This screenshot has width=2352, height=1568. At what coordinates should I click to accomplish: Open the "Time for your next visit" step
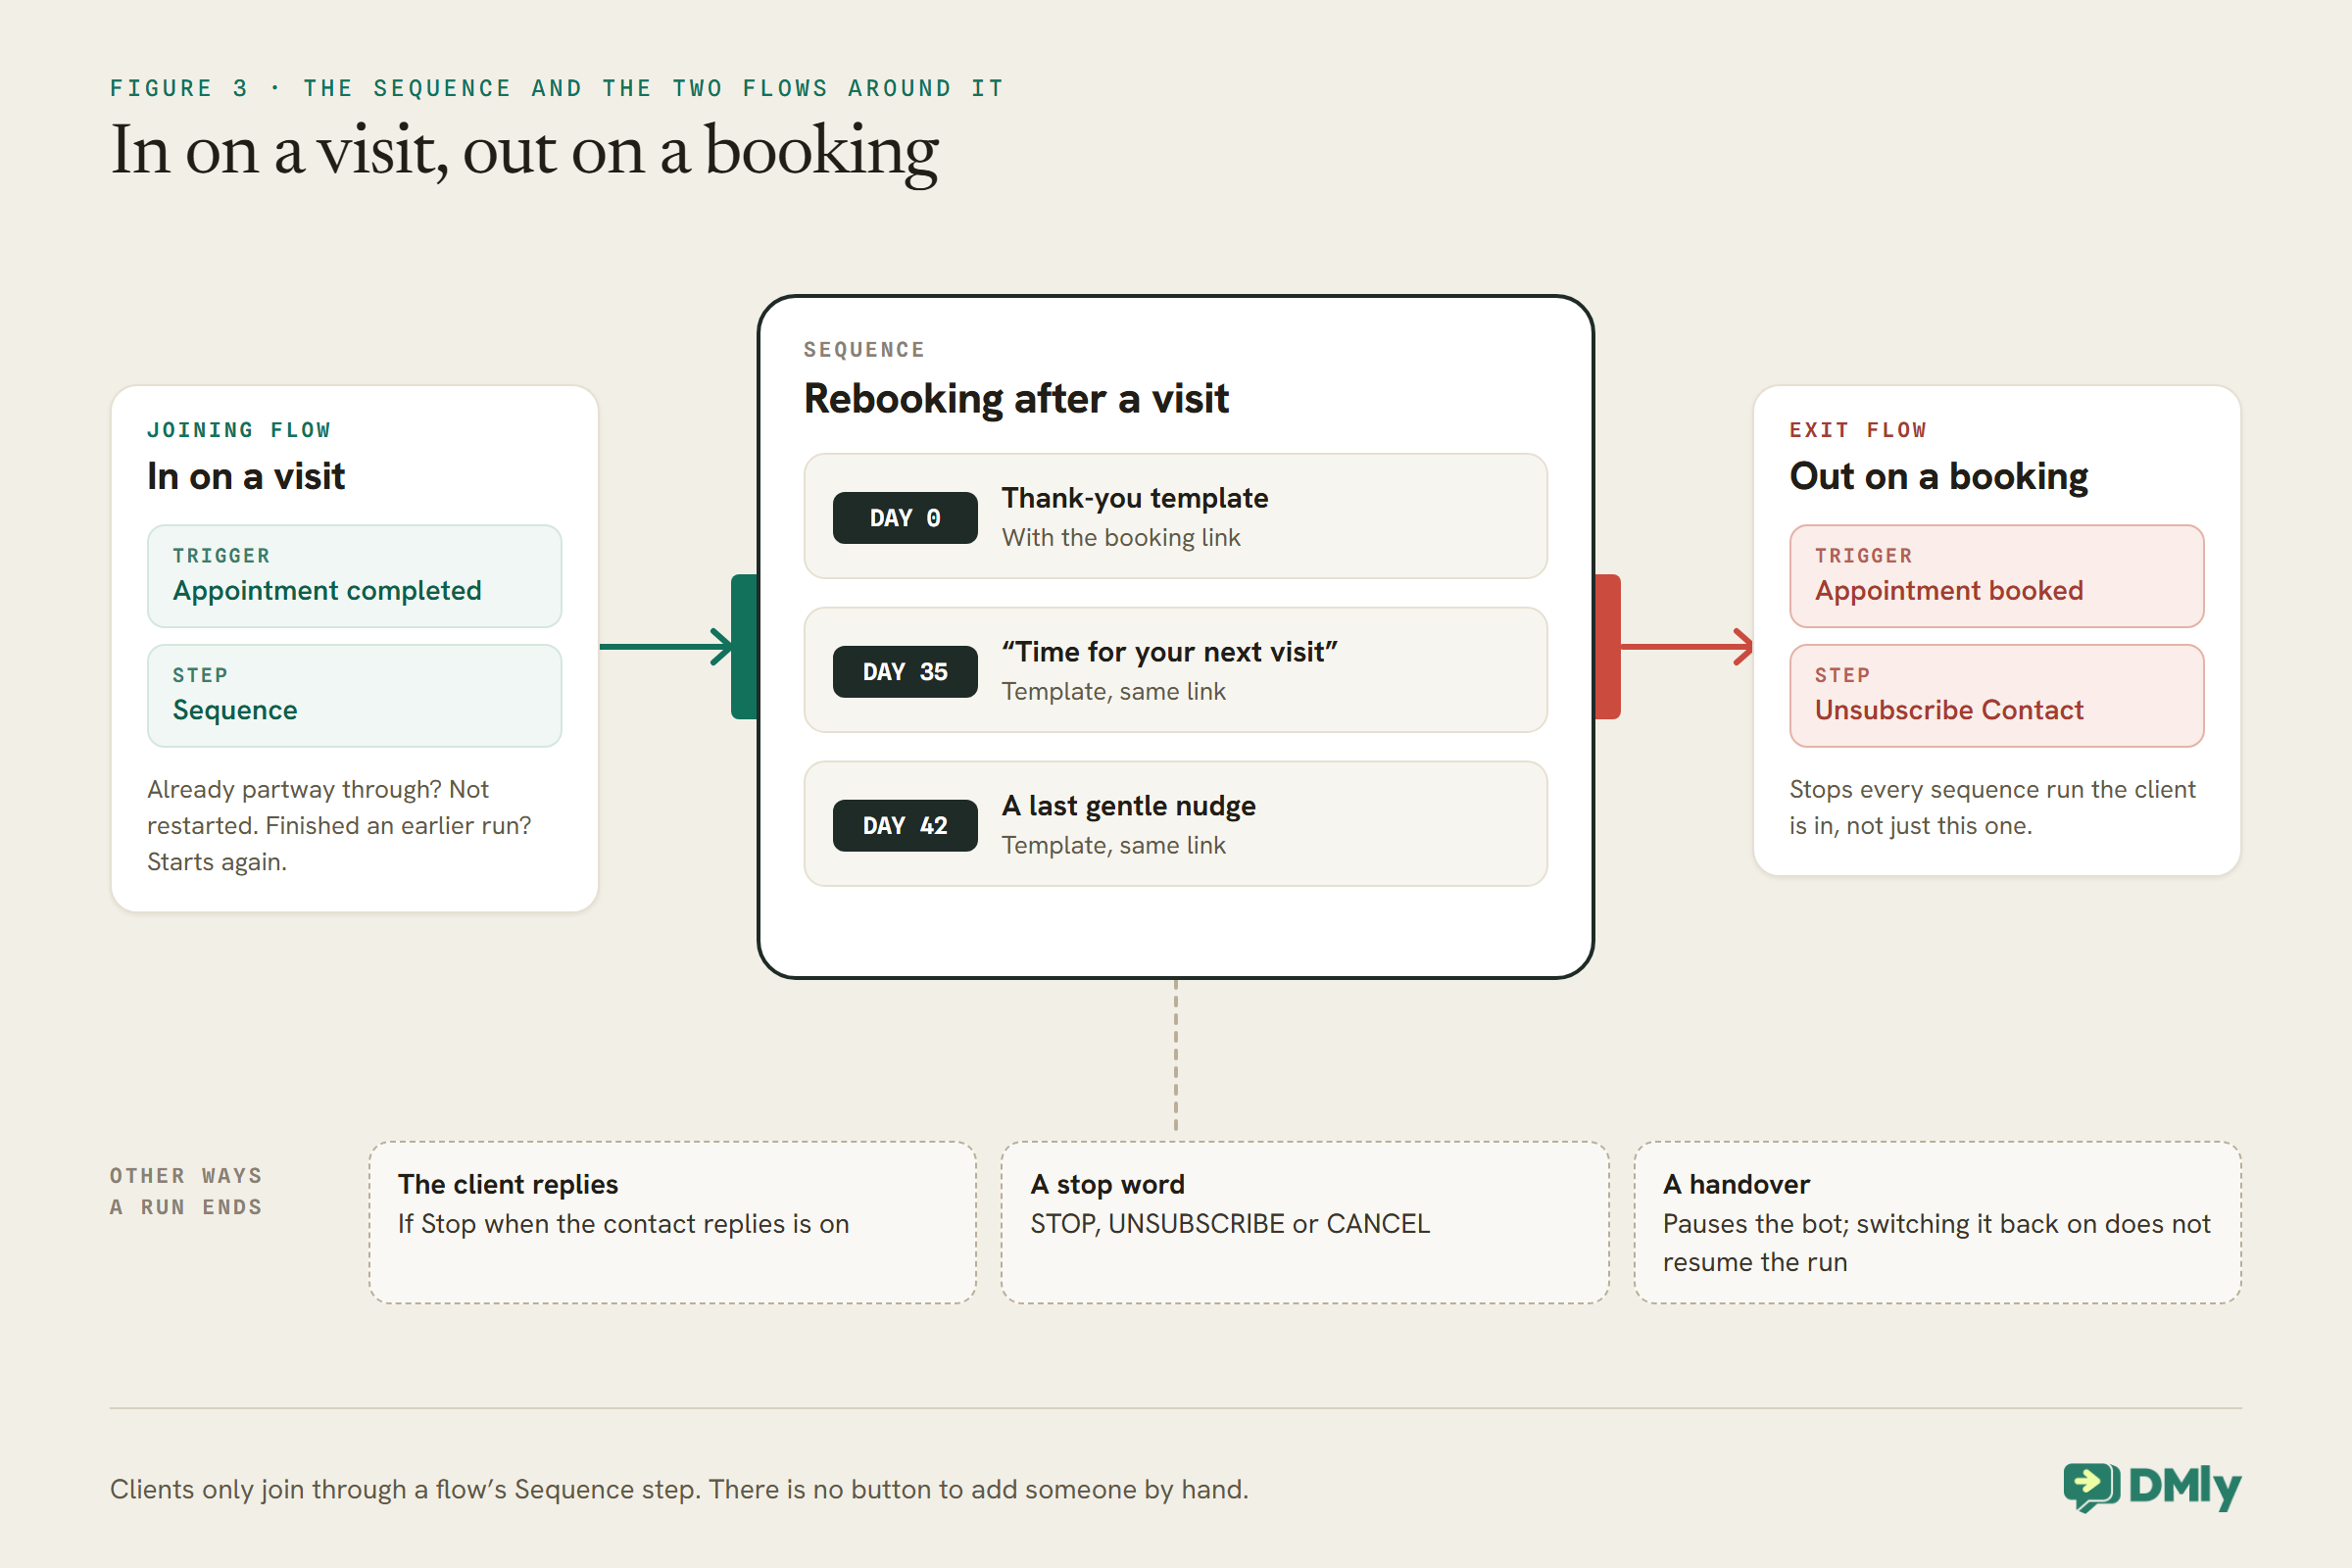coord(1176,670)
